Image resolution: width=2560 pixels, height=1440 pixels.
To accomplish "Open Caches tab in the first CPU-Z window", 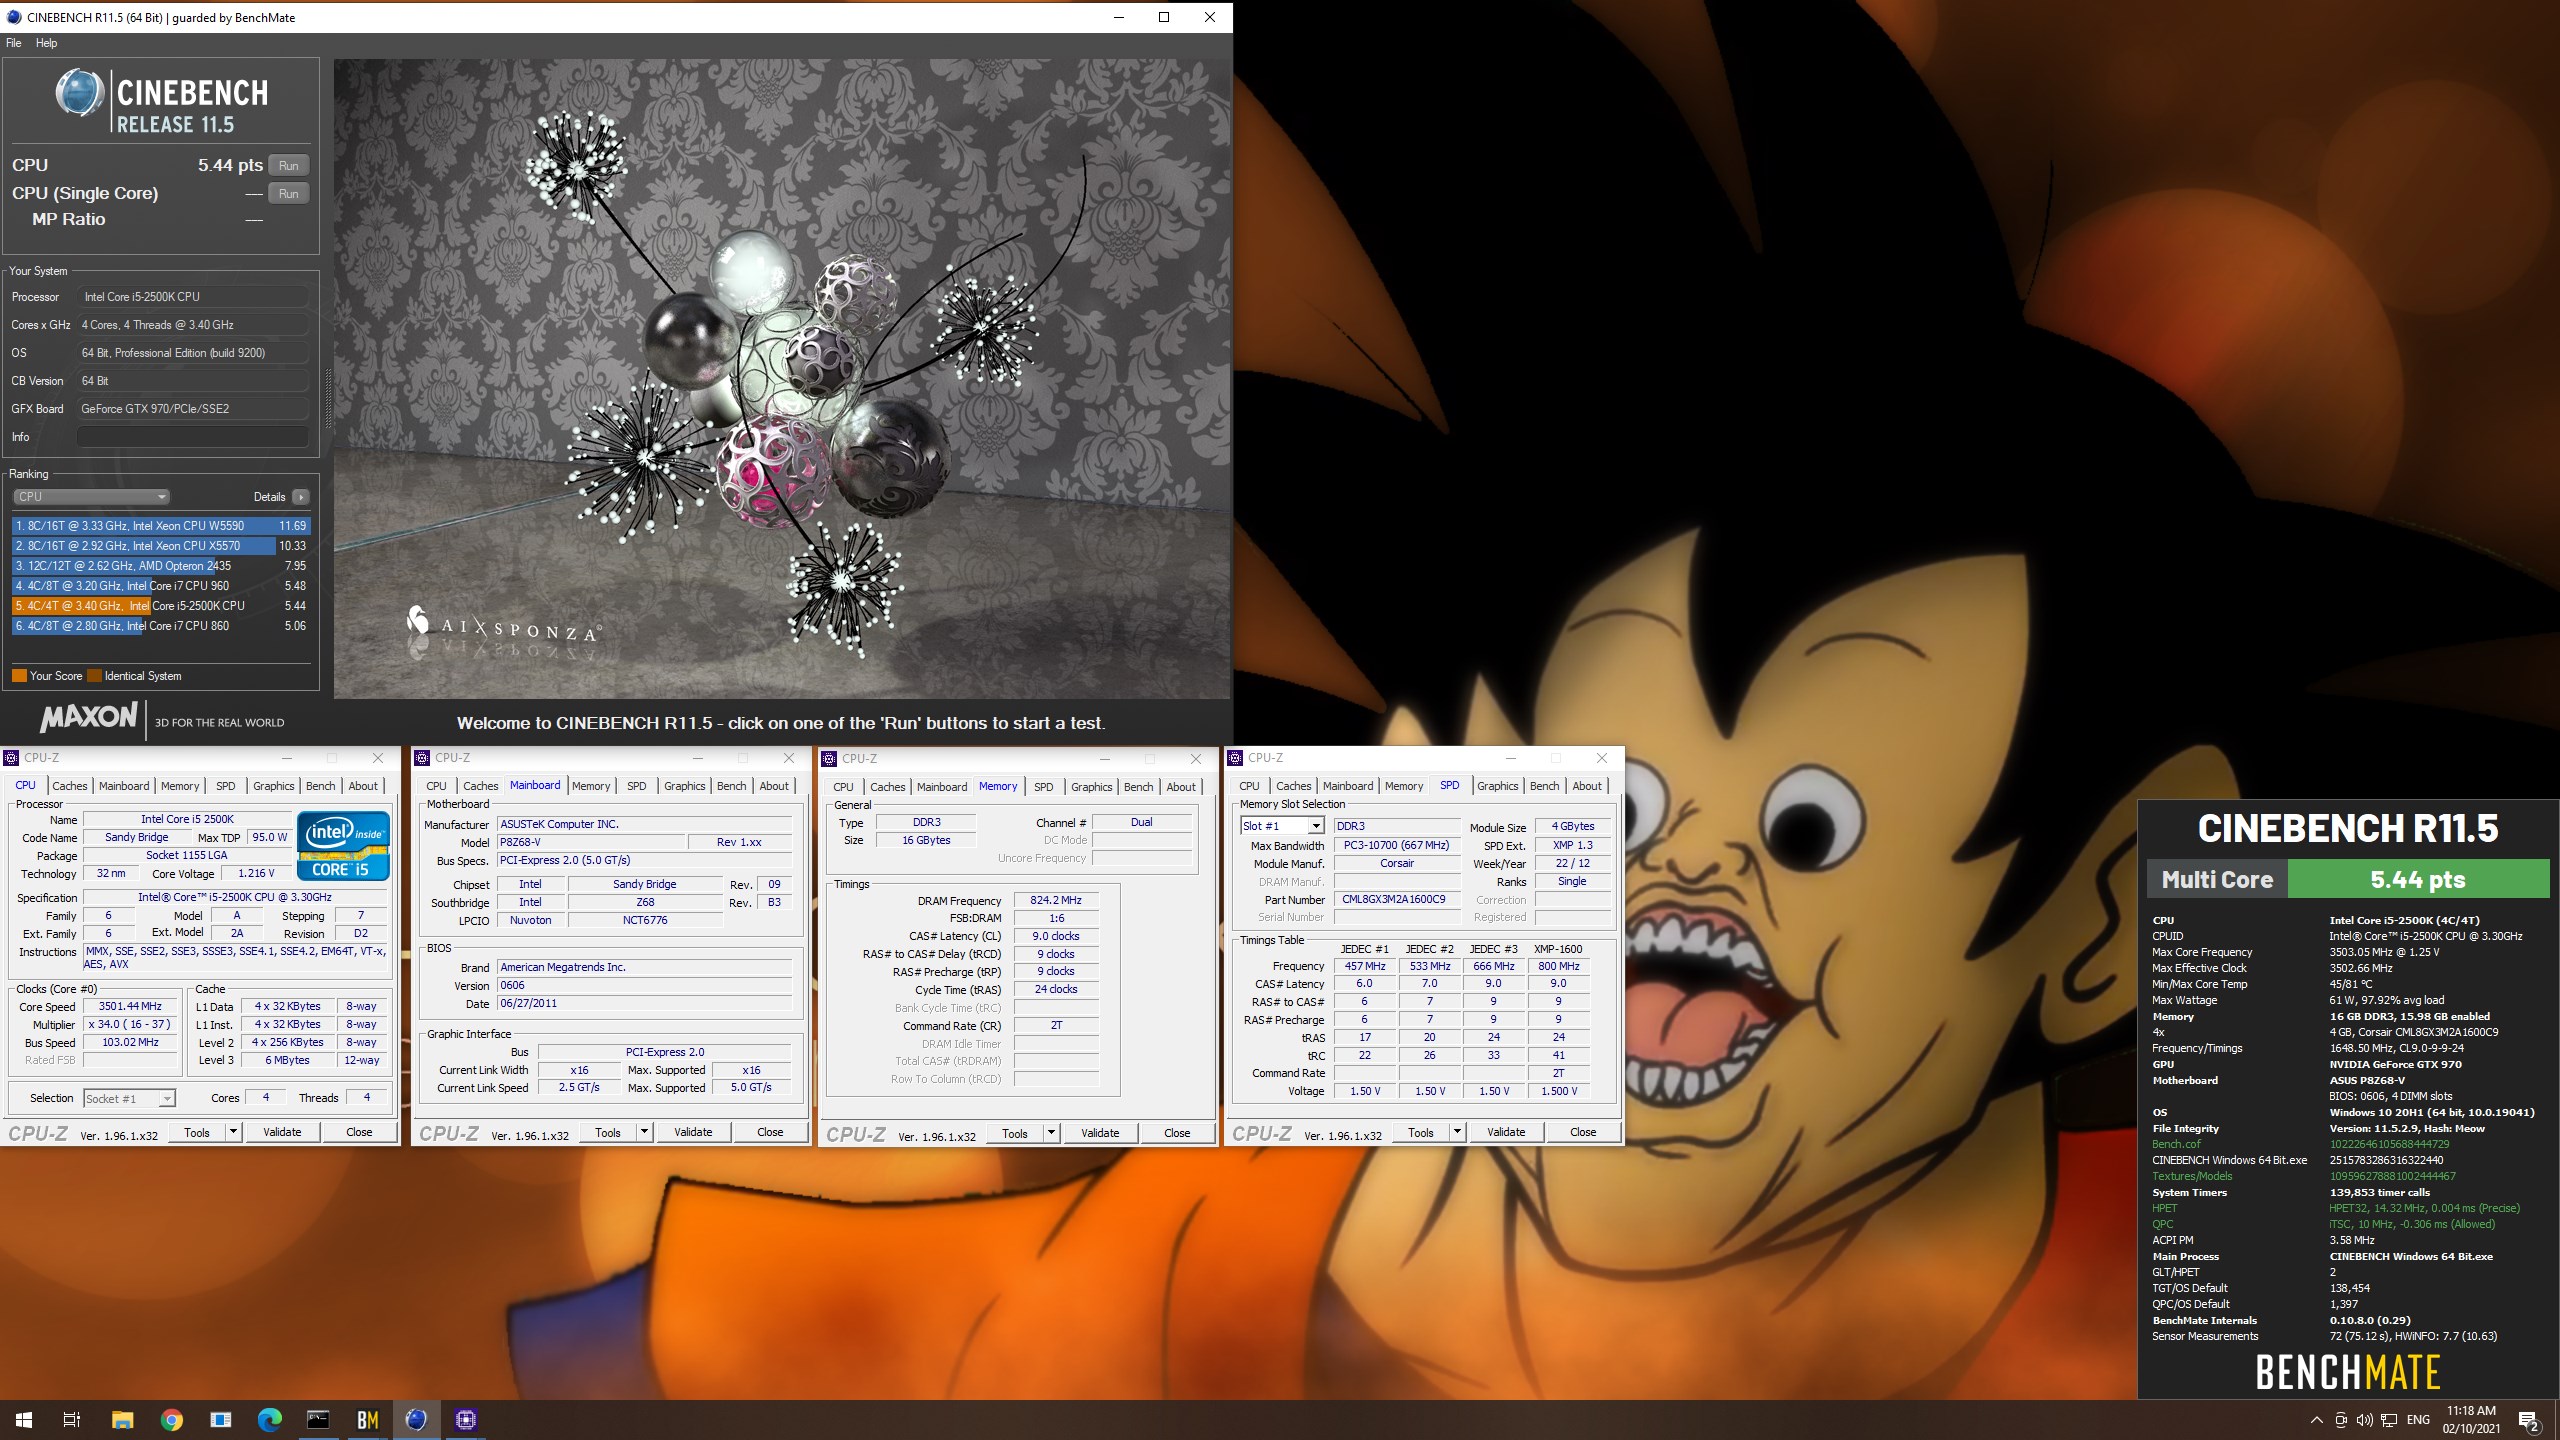I will (69, 786).
